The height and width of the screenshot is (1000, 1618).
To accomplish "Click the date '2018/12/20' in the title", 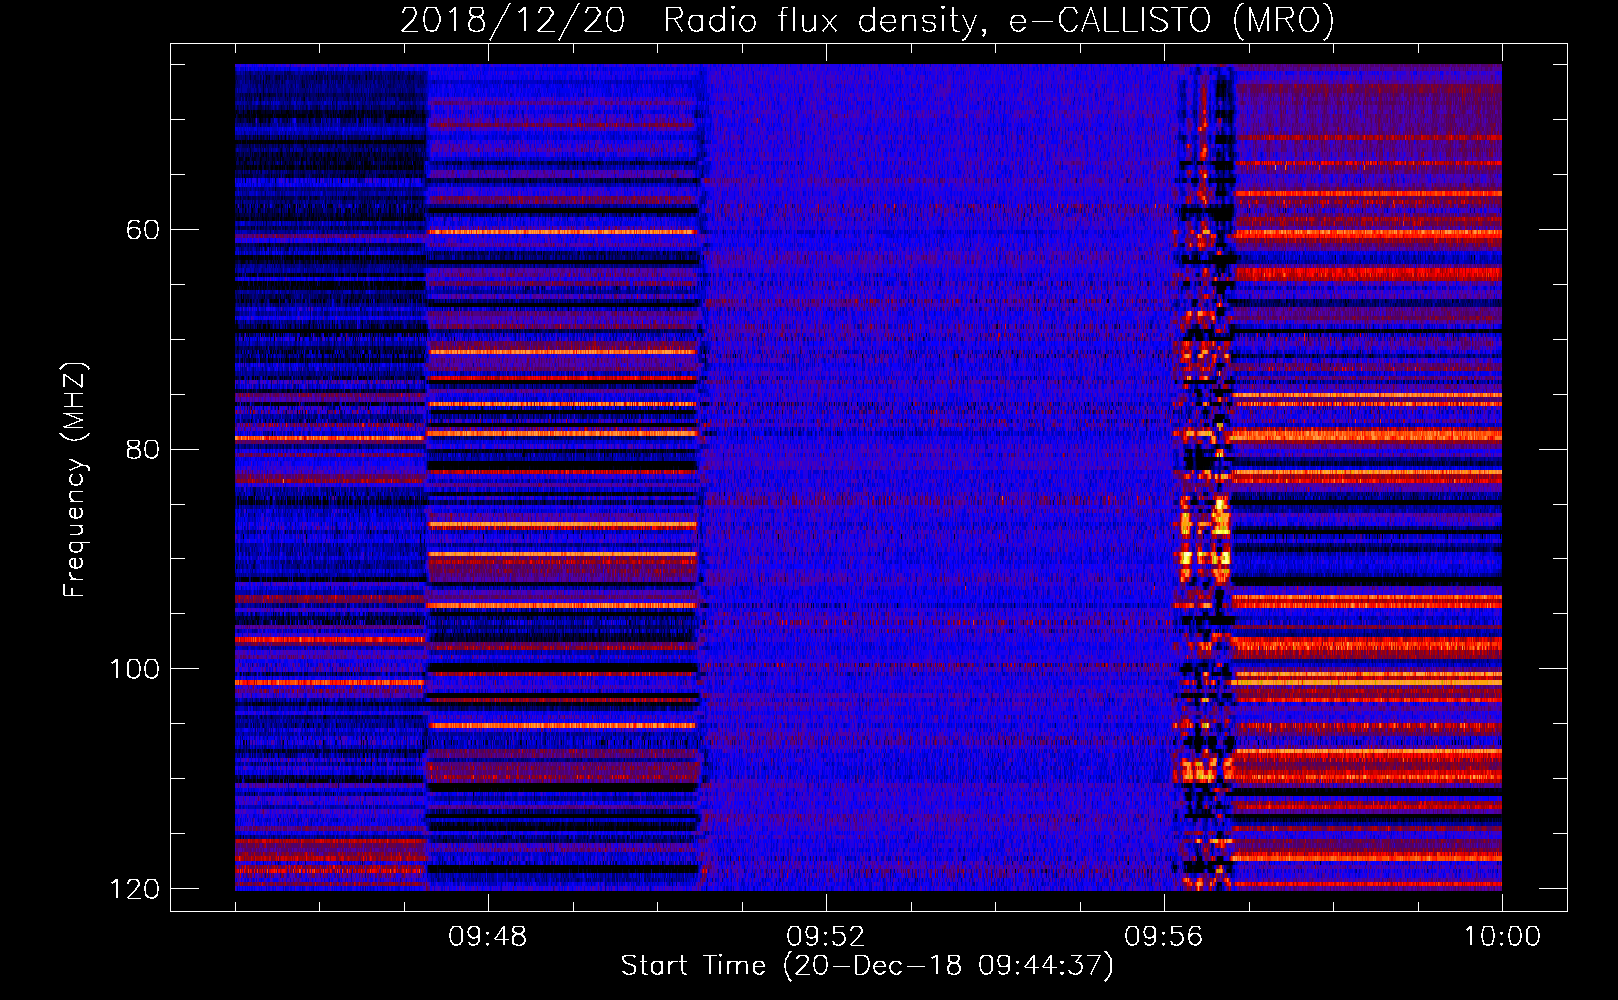I will [x=513, y=21].
